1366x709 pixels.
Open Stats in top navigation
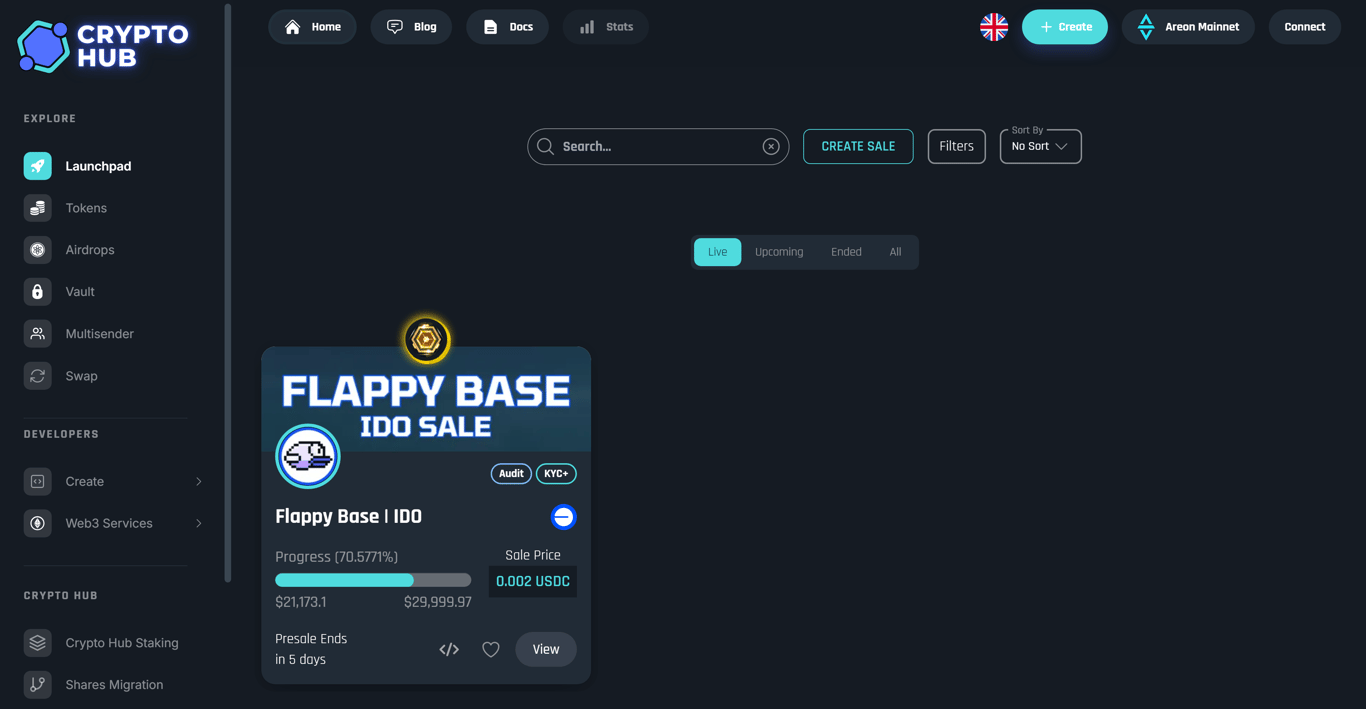point(605,27)
